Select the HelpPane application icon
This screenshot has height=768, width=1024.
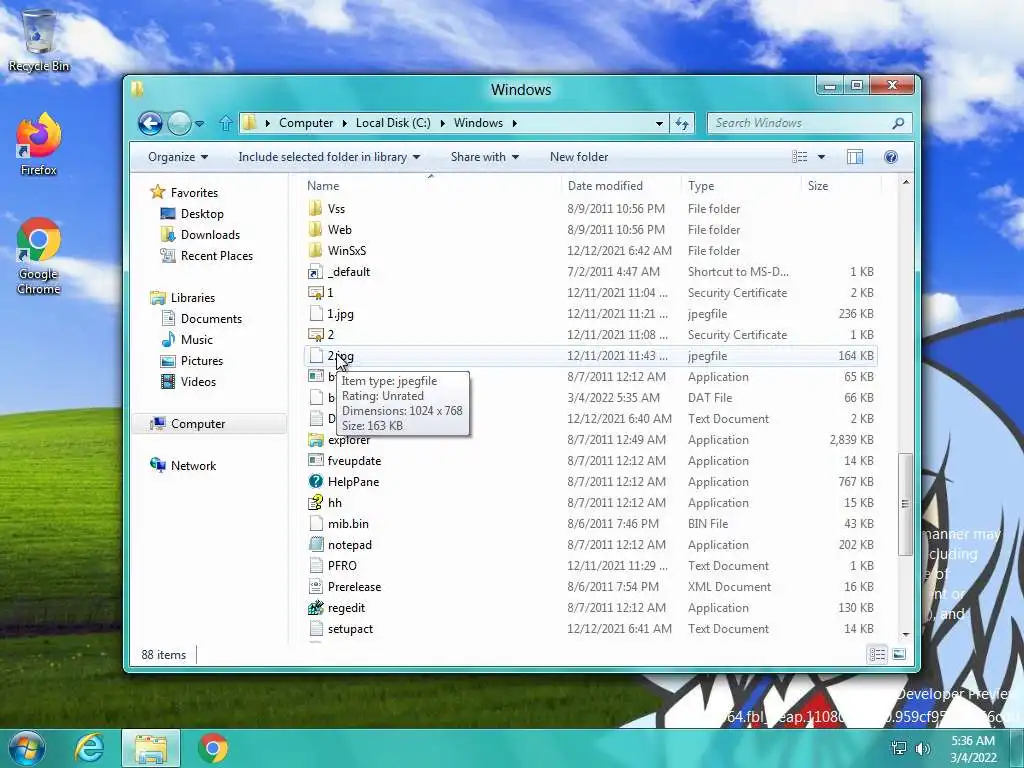[315, 481]
